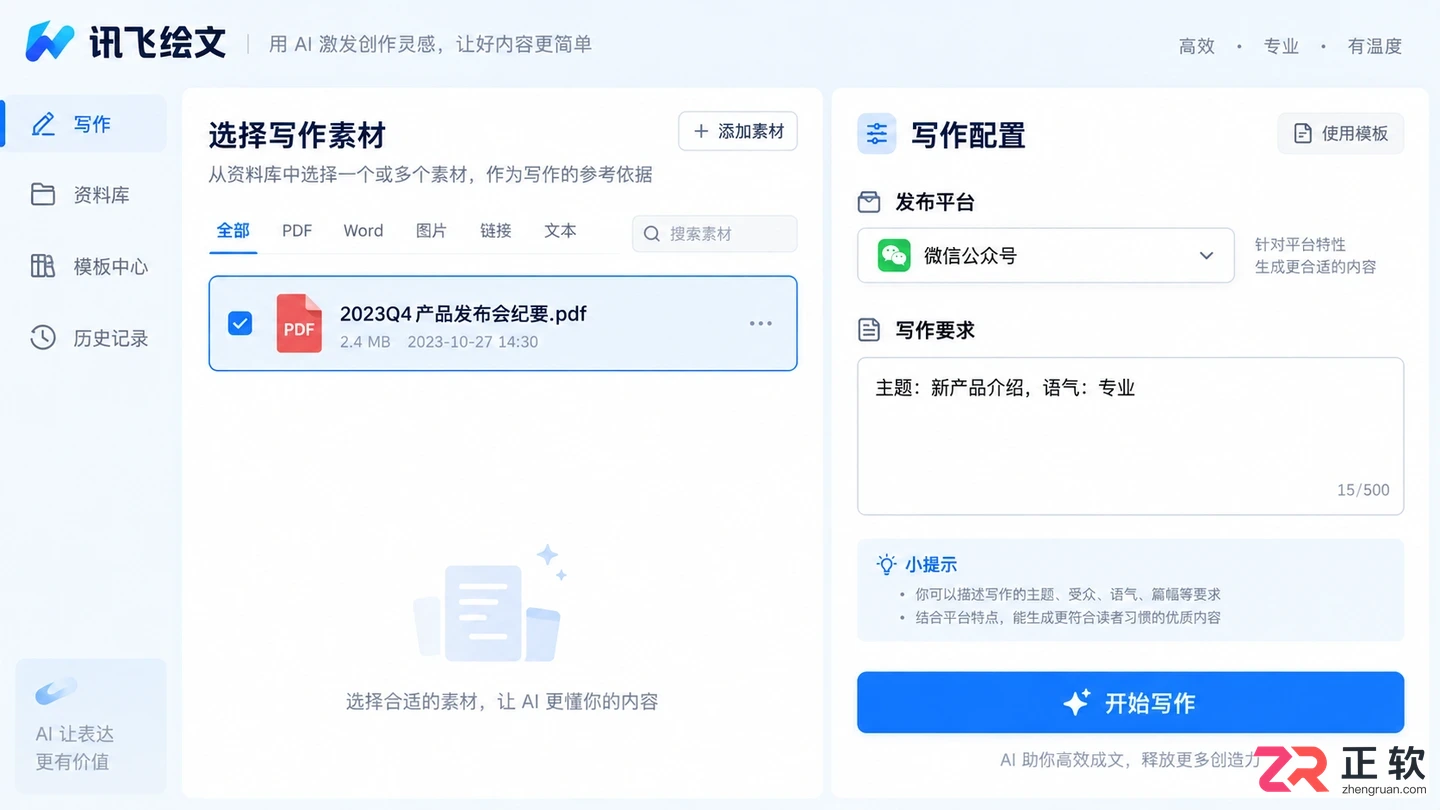Click the 讯飞绘文 logo icon

(x=50, y=41)
